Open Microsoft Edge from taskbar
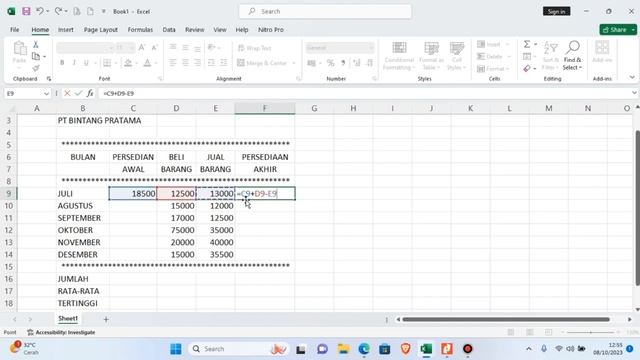This screenshot has width=640, height=360. pyautogui.click(x=364, y=349)
